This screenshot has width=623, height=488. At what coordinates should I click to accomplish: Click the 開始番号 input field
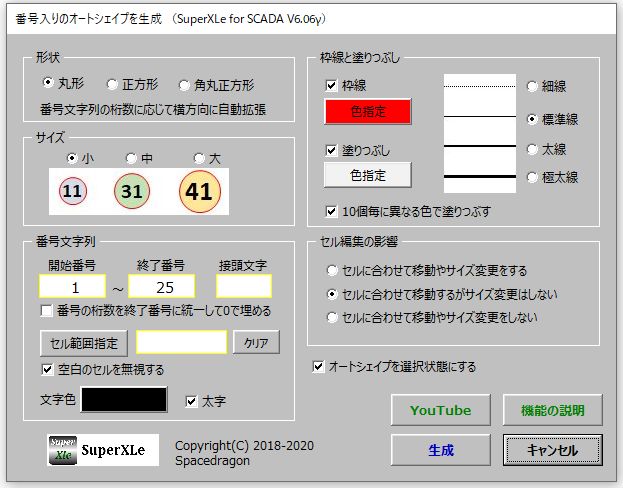[72, 286]
